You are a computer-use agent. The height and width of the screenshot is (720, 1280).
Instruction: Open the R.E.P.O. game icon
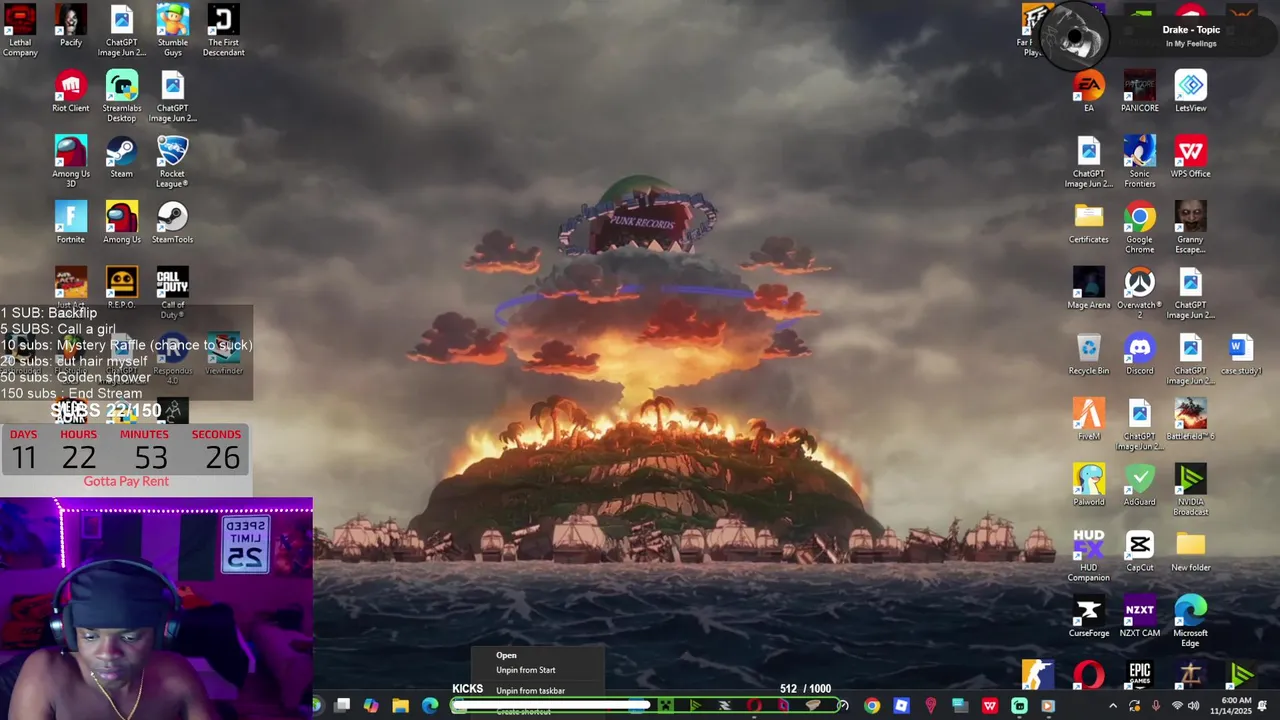(121, 288)
